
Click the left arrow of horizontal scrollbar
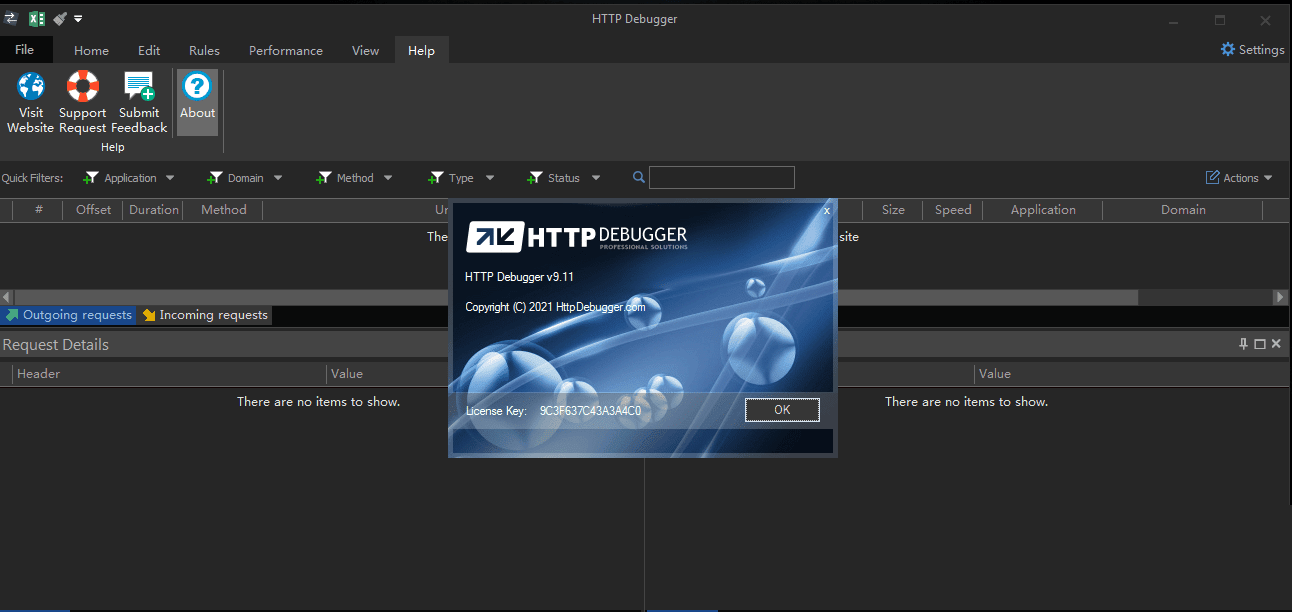7,297
